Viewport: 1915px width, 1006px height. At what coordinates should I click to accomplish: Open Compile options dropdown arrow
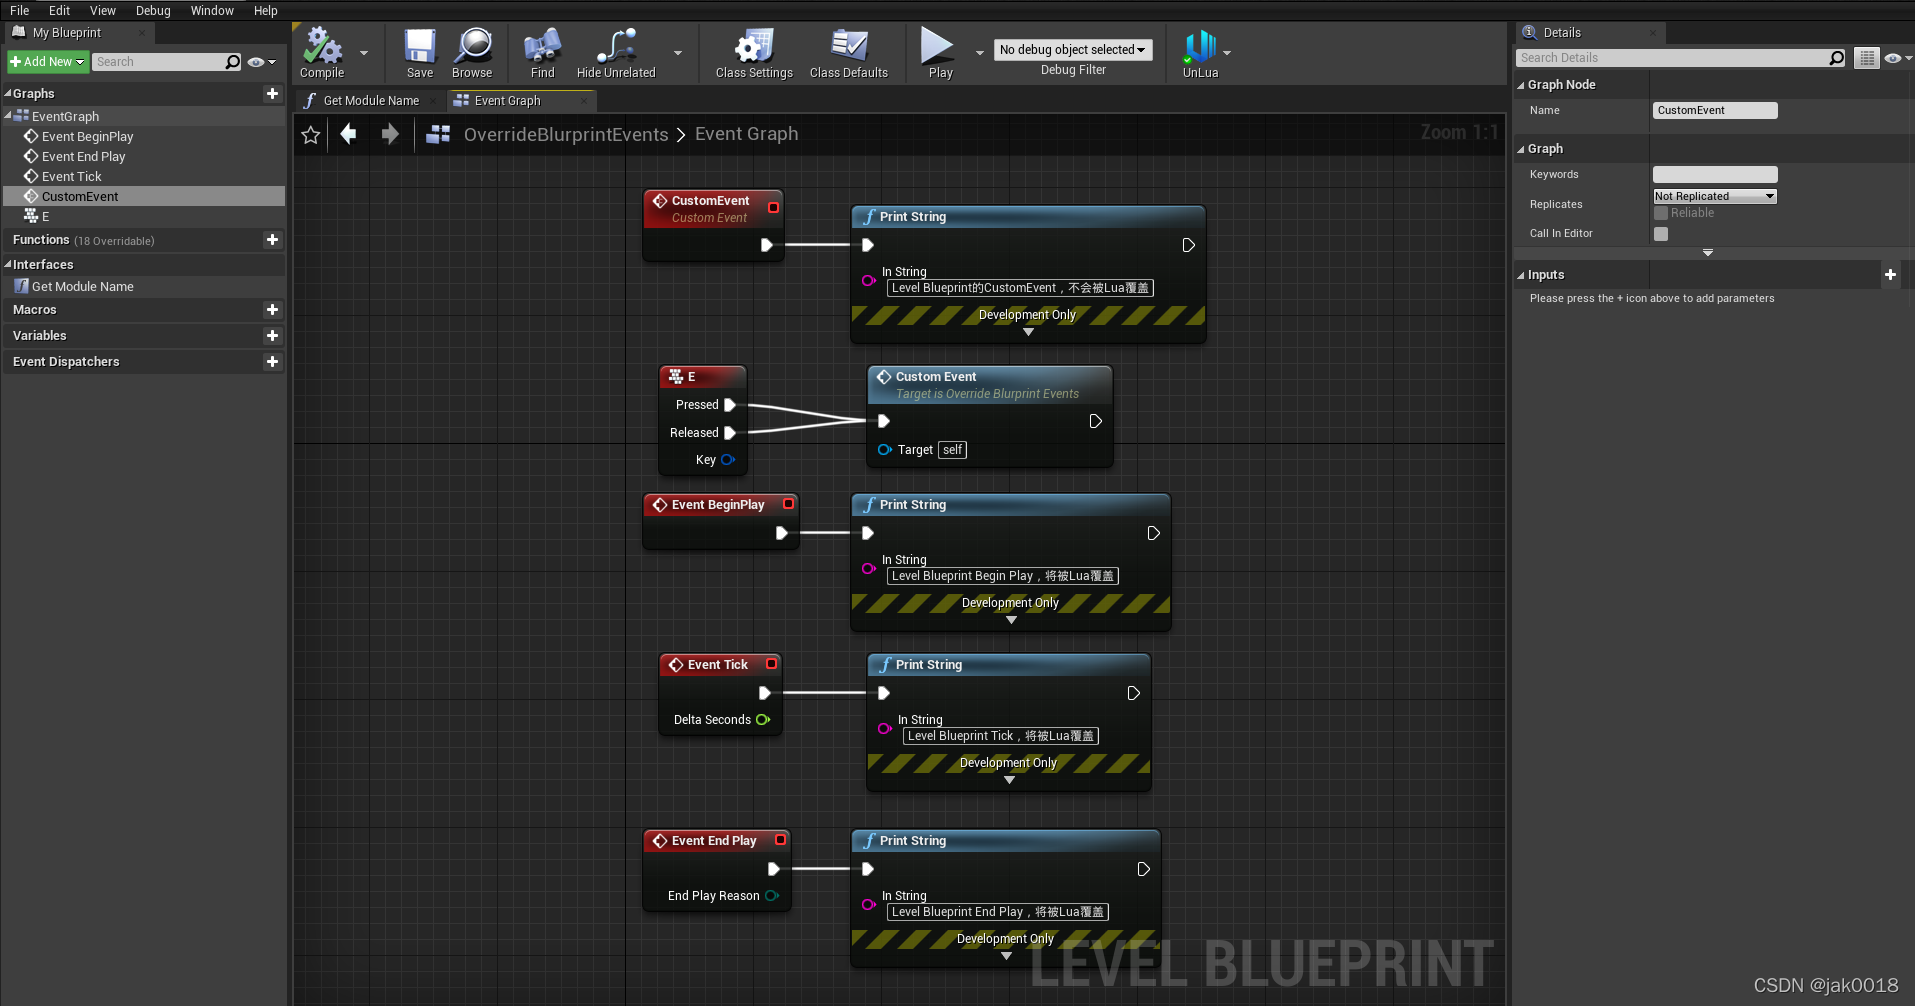tap(364, 53)
